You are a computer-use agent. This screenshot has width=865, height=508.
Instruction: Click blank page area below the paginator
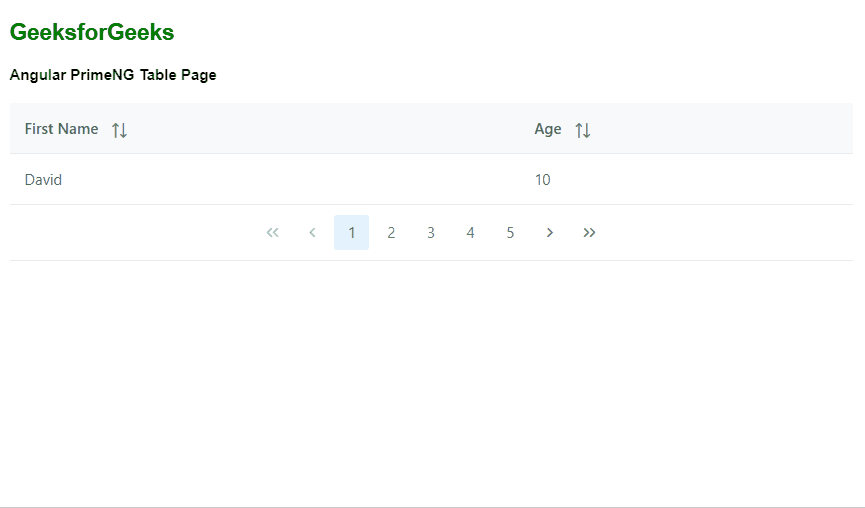click(430, 380)
